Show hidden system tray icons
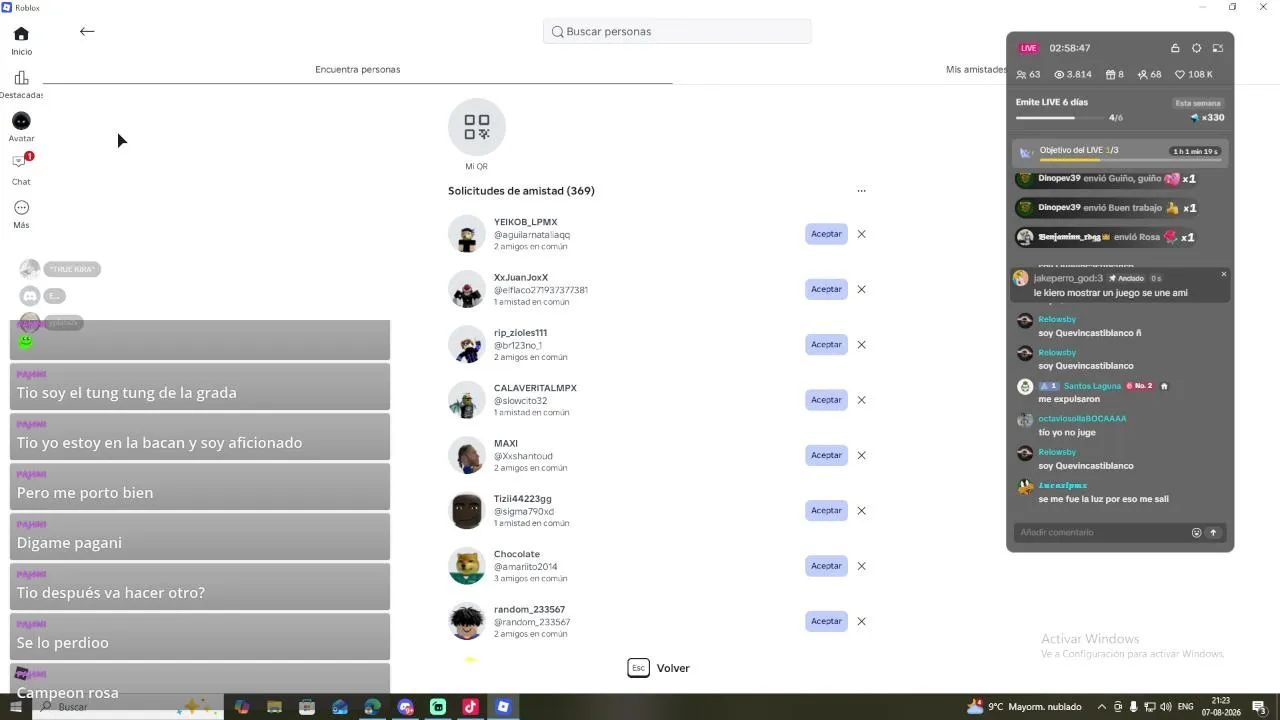 1102,707
